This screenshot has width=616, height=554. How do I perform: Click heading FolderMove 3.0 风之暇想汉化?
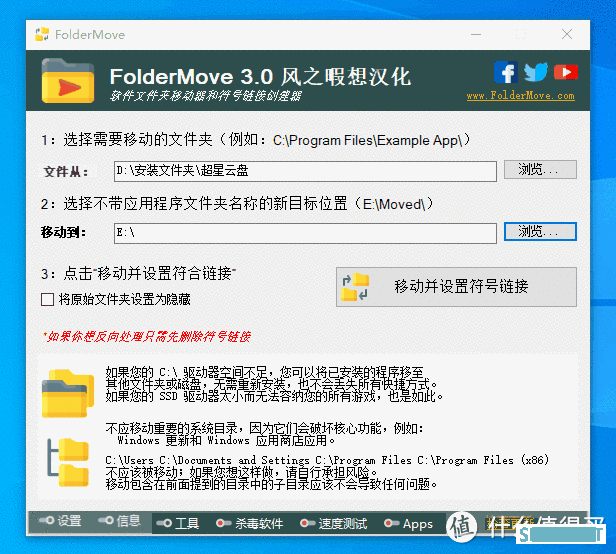[260, 77]
